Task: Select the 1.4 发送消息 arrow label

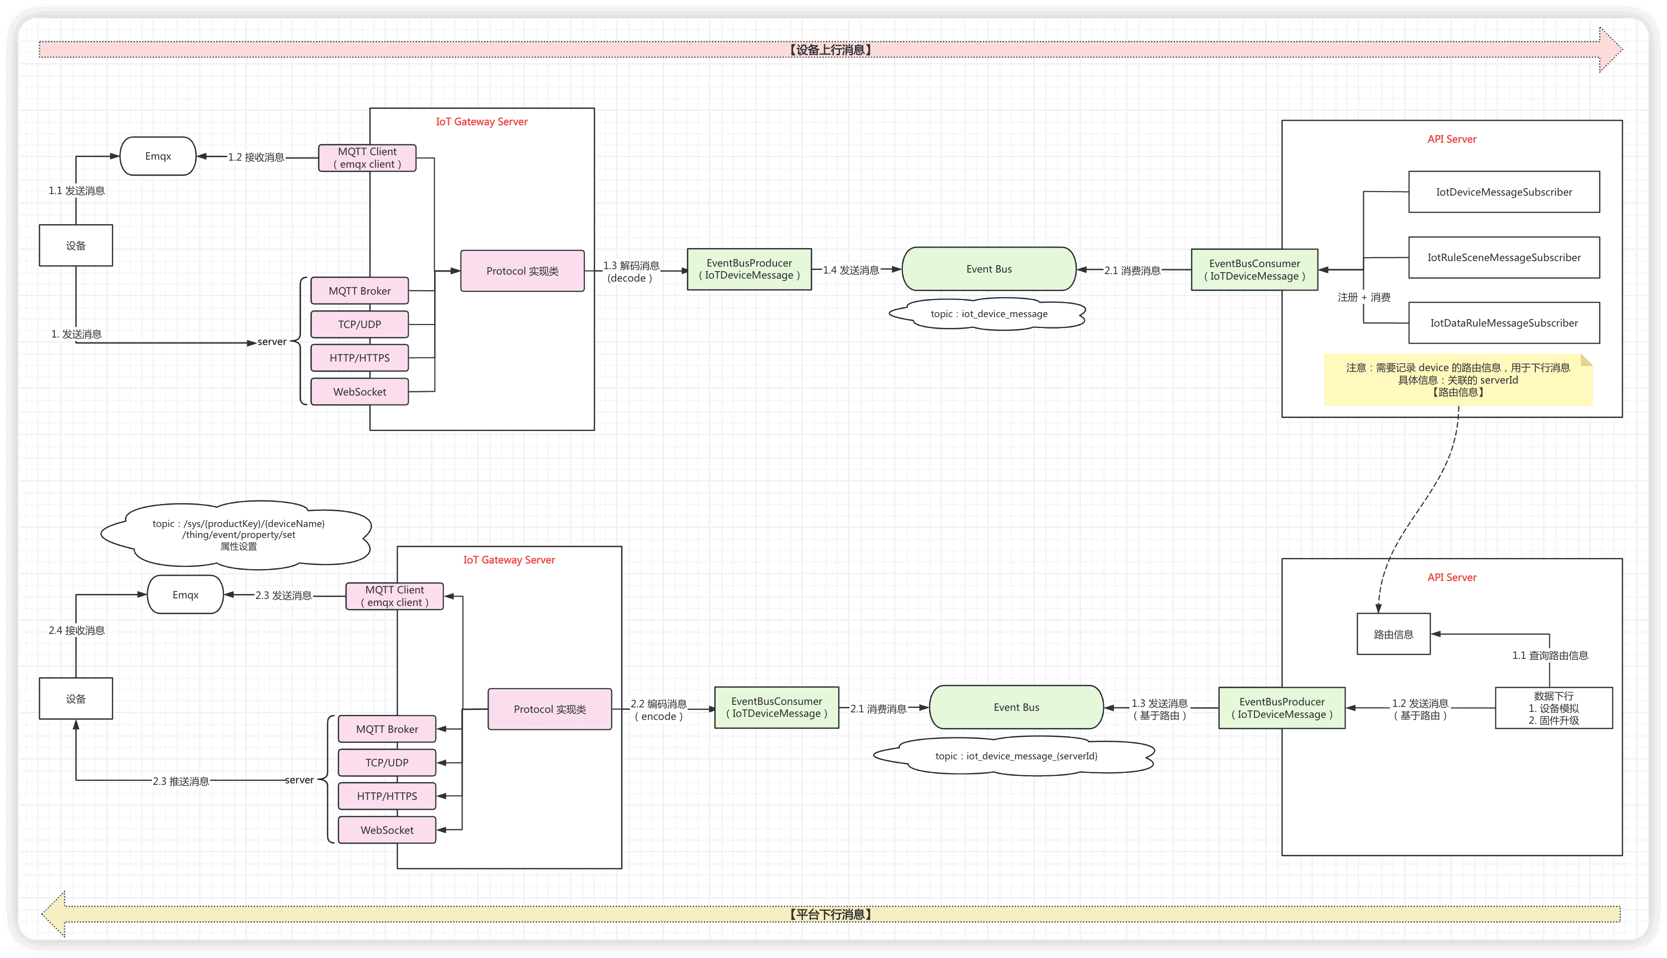Action: [x=851, y=270]
